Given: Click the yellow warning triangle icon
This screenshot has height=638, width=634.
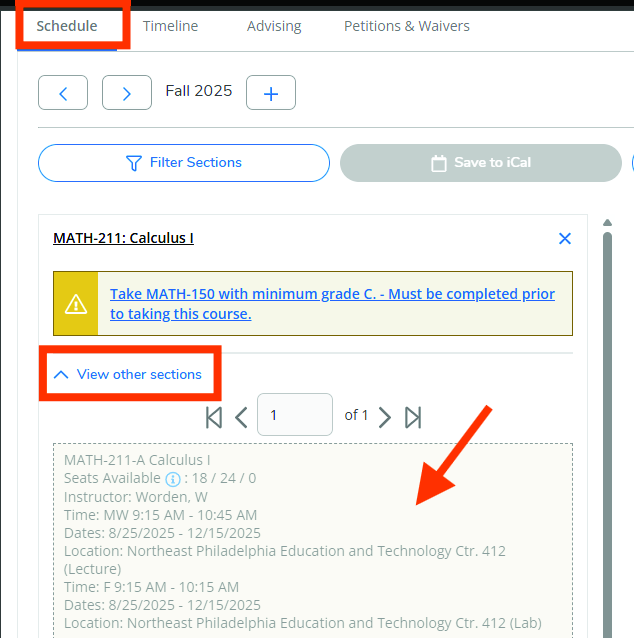Looking at the screenshot, I should [x=76, y=304].
